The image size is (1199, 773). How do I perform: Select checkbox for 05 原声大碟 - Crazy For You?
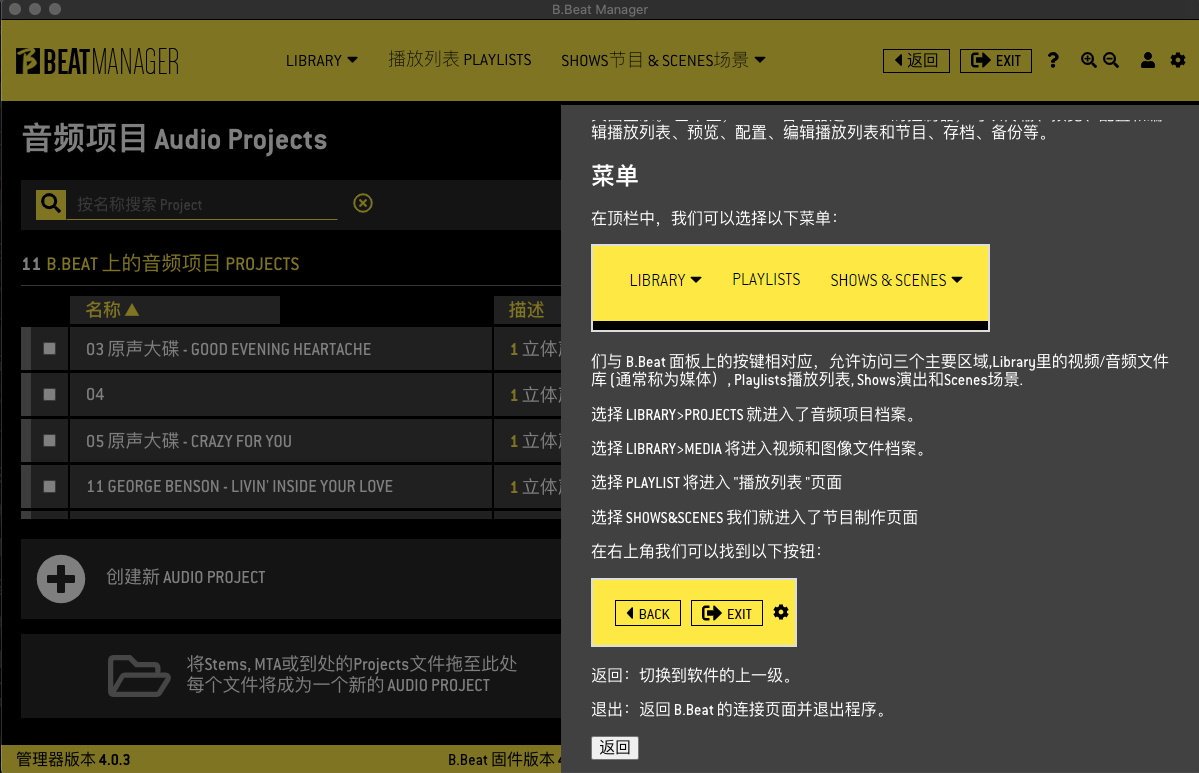coord(50,440)
